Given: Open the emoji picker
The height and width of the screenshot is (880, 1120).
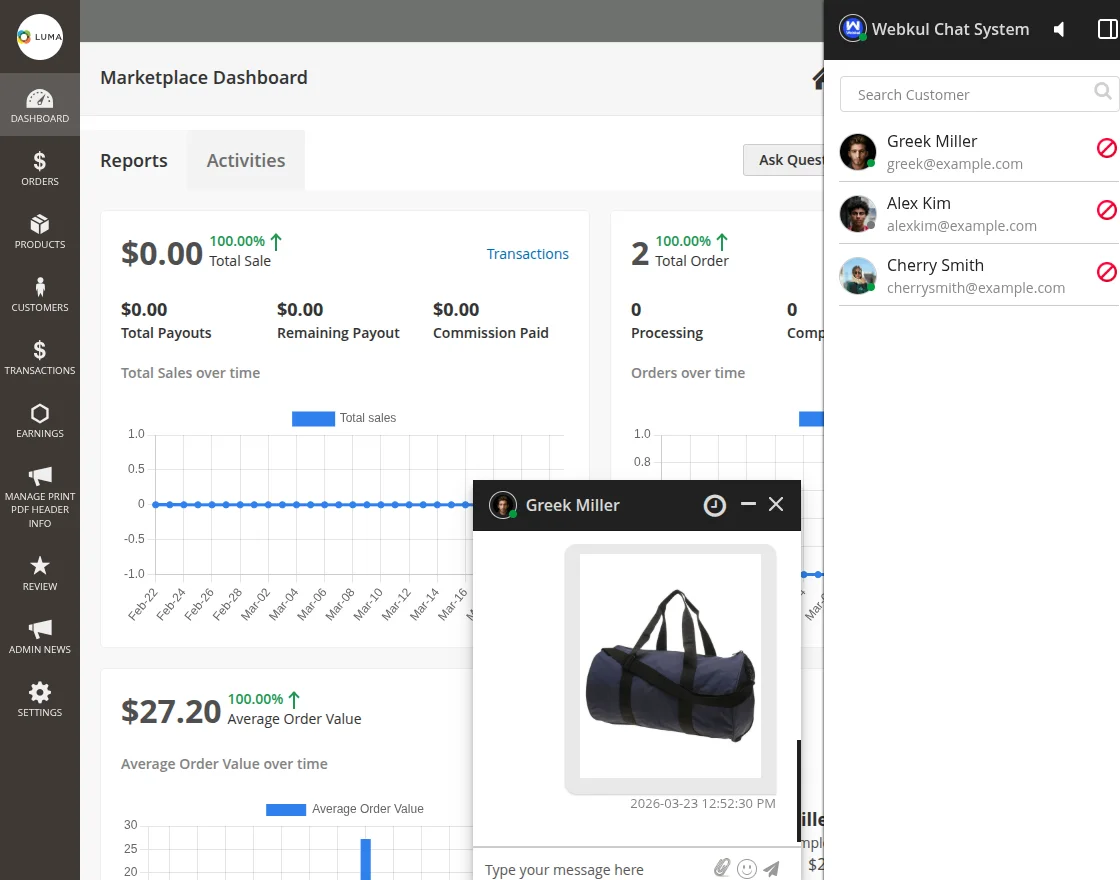Looking at the screenshot, I should 746,869.
